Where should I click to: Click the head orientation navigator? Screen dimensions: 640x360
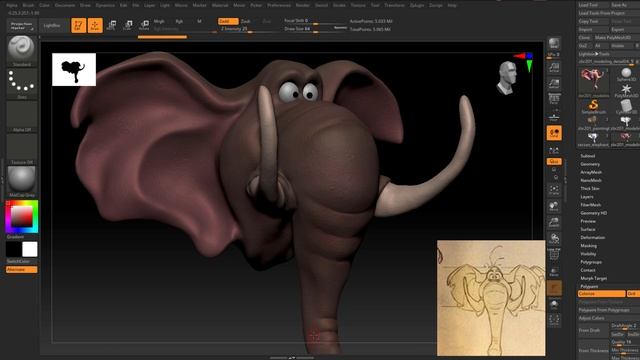[507, 78]
